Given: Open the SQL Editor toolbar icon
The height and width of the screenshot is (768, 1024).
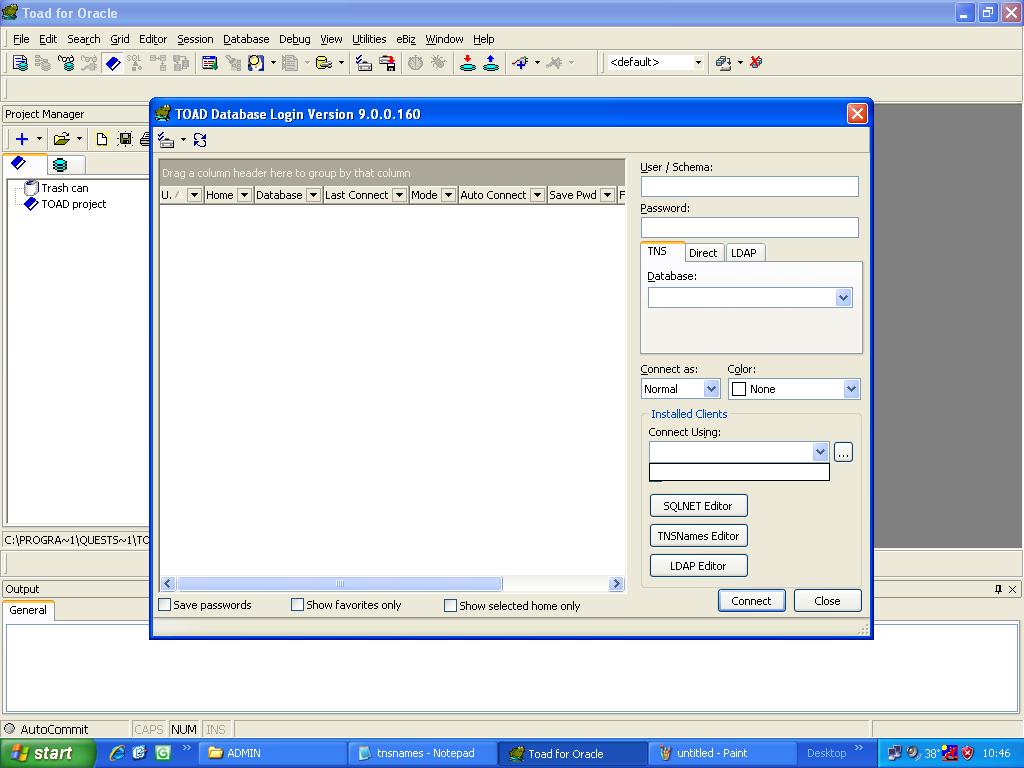Looking at the screenshot, I should click(20, 63).
